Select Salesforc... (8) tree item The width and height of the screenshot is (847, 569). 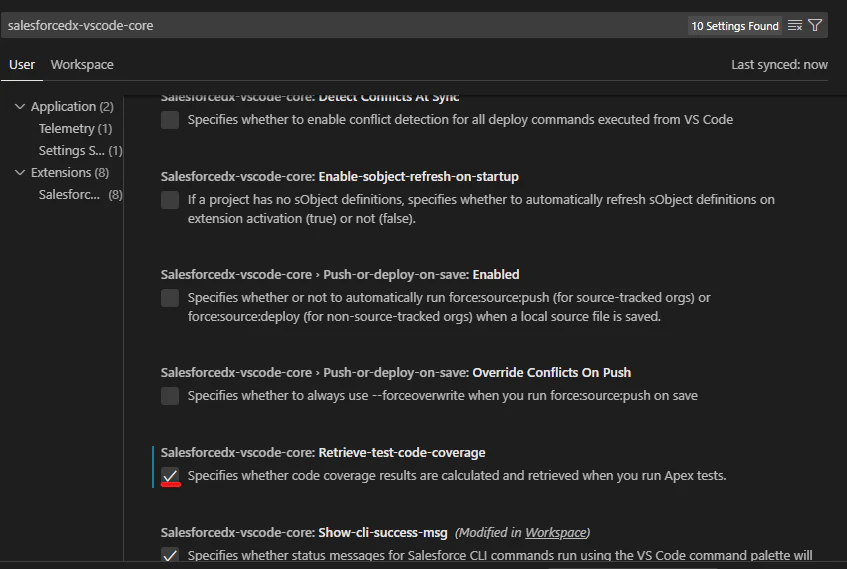coord(80,195)
